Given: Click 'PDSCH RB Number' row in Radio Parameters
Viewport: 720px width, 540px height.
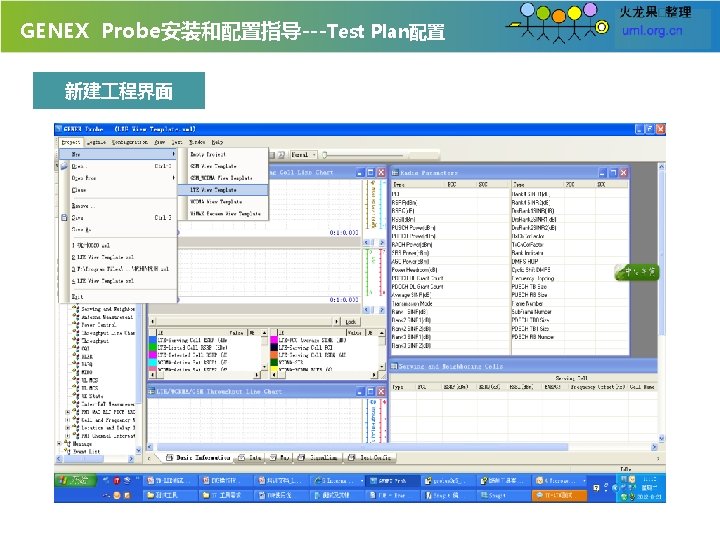Looking at the screenshot, I should coord(570,337).
